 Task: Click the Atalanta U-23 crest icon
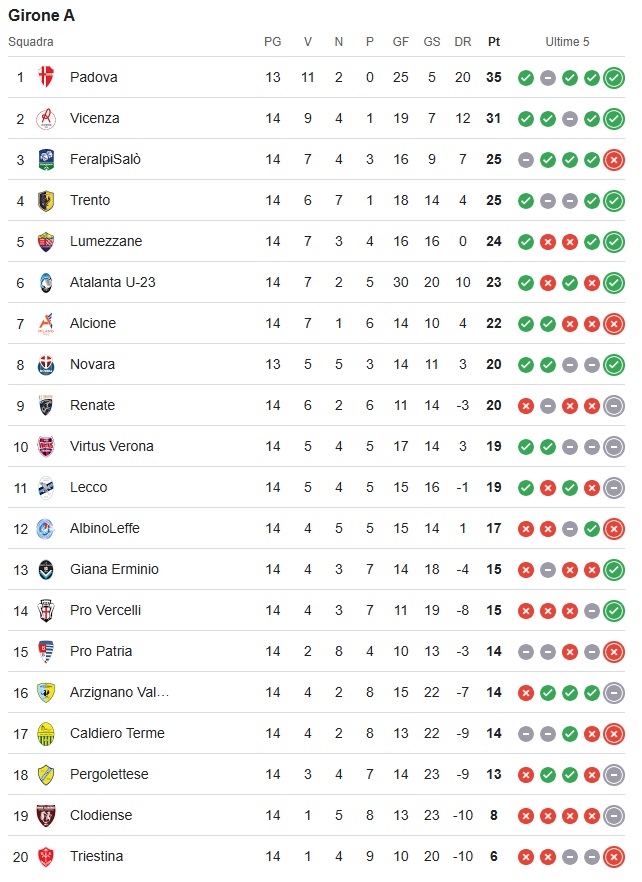click(46, 282)
